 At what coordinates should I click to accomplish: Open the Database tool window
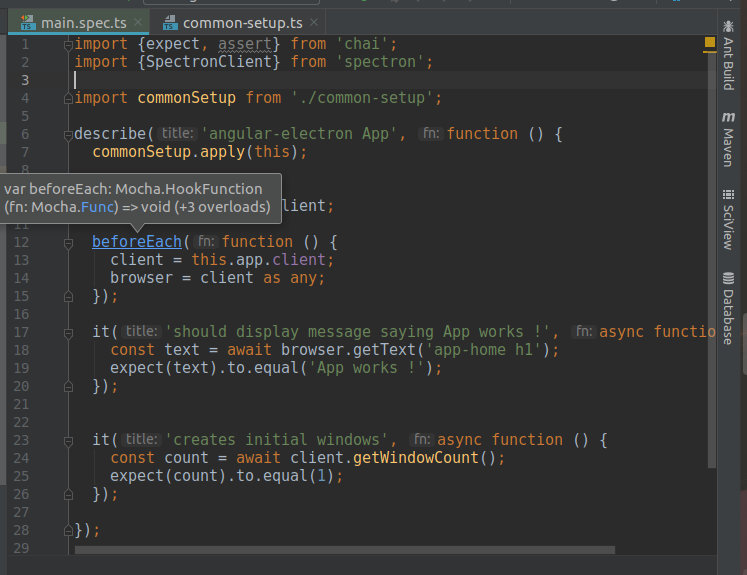coord(728,308)
